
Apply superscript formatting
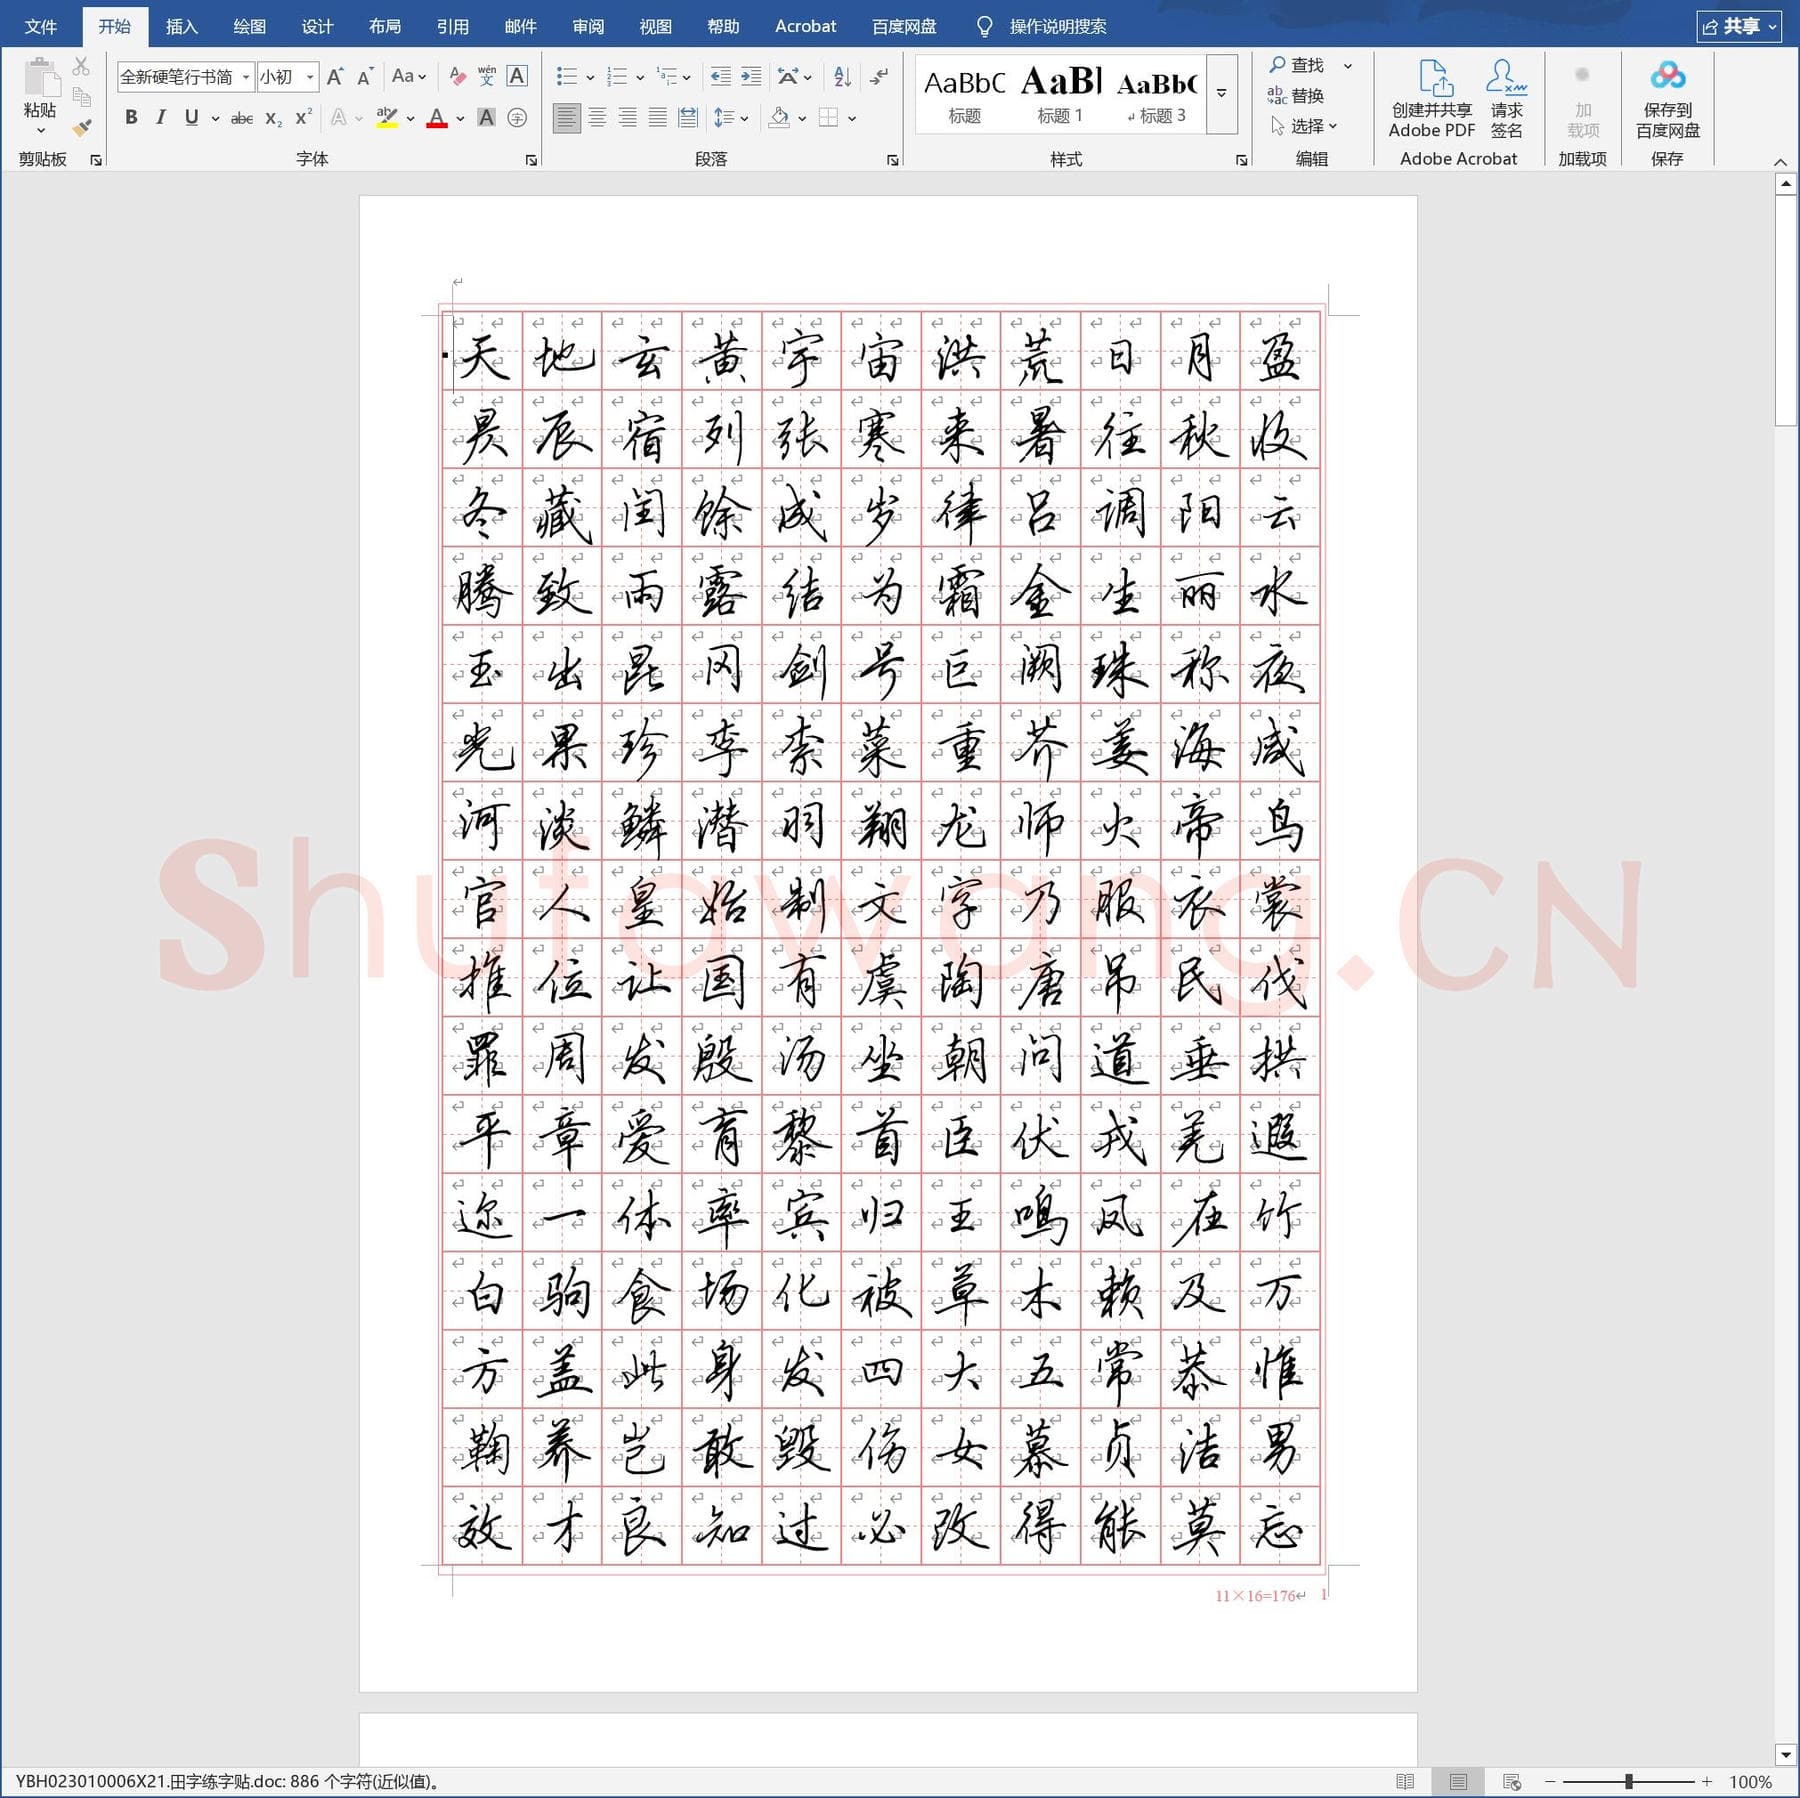pyautogui.click(x=303, y=118)
